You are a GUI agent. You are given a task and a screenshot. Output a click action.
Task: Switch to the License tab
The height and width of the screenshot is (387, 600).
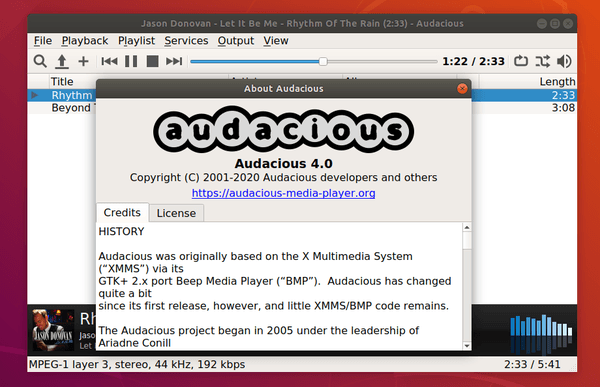point(176,213)
